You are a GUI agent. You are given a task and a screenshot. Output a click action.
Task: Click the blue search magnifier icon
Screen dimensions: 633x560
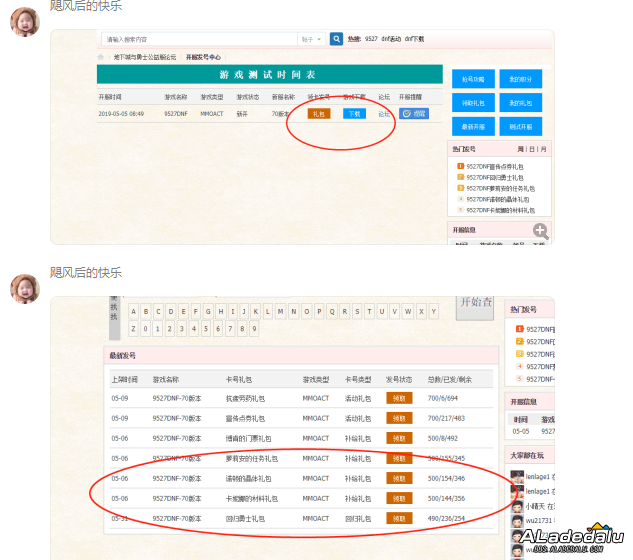[x=337, y=39]
